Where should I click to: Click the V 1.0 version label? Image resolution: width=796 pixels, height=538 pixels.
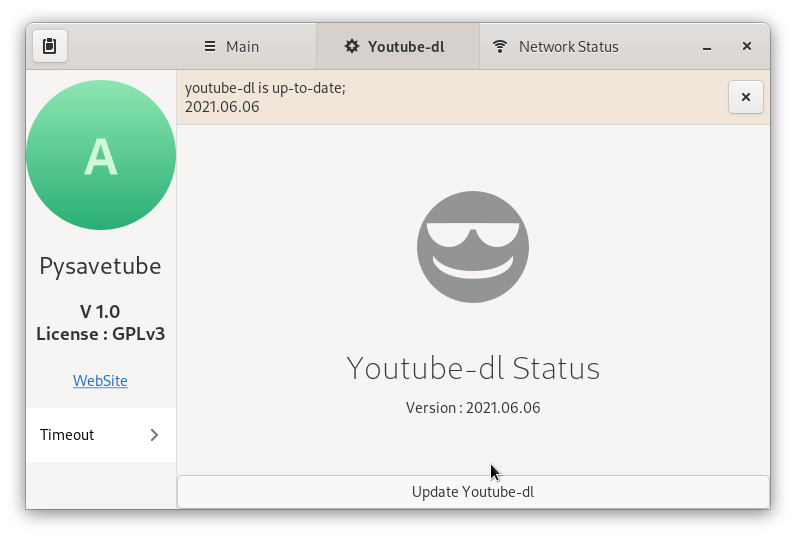[x=100, y=312]
